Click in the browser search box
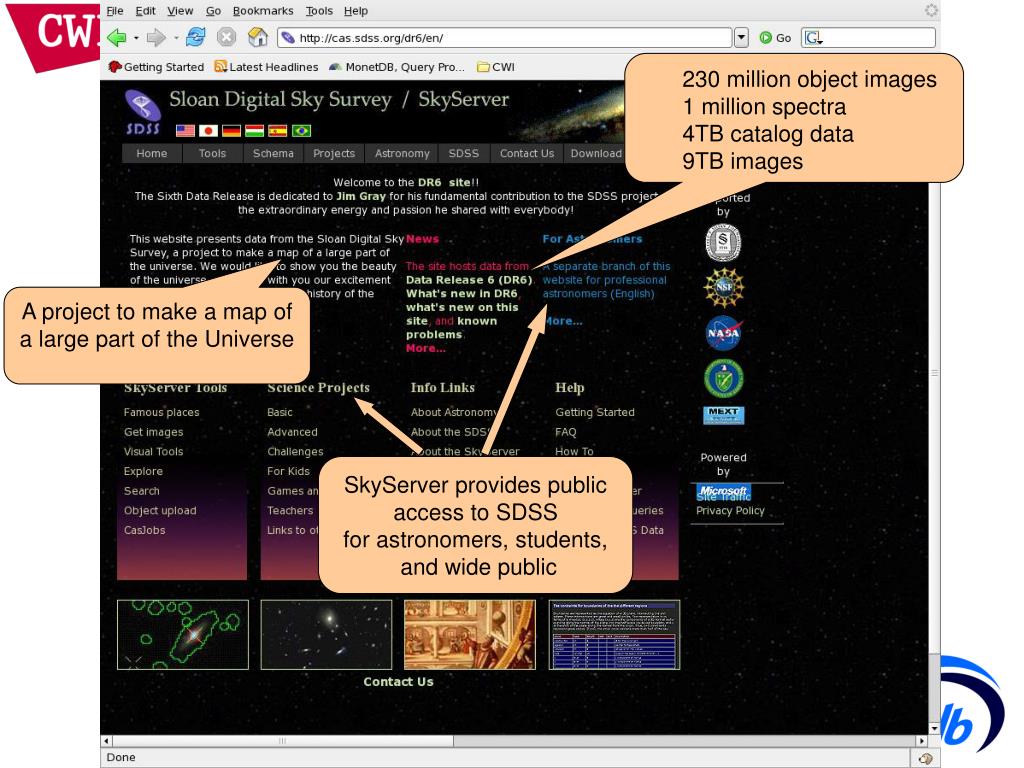Viewport: 1024px width, 768px height. point(869,38)
